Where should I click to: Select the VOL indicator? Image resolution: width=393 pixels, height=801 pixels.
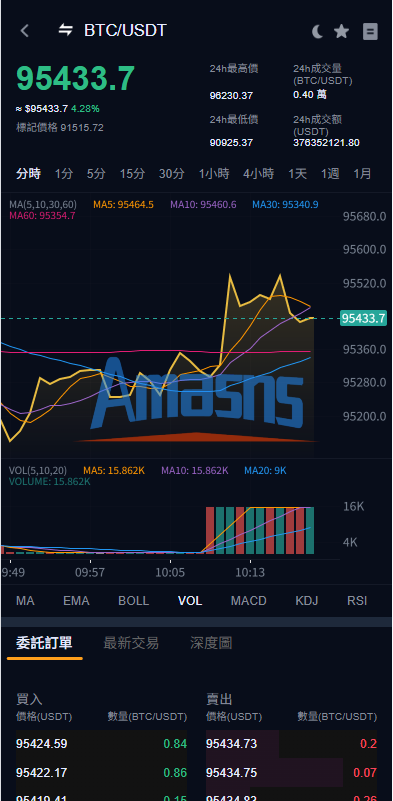pos(190,601)
